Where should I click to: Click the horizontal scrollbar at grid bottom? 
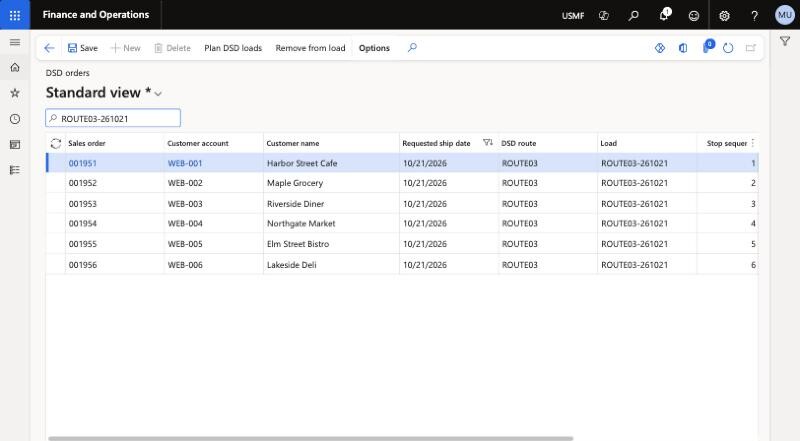tap(311, 438)
